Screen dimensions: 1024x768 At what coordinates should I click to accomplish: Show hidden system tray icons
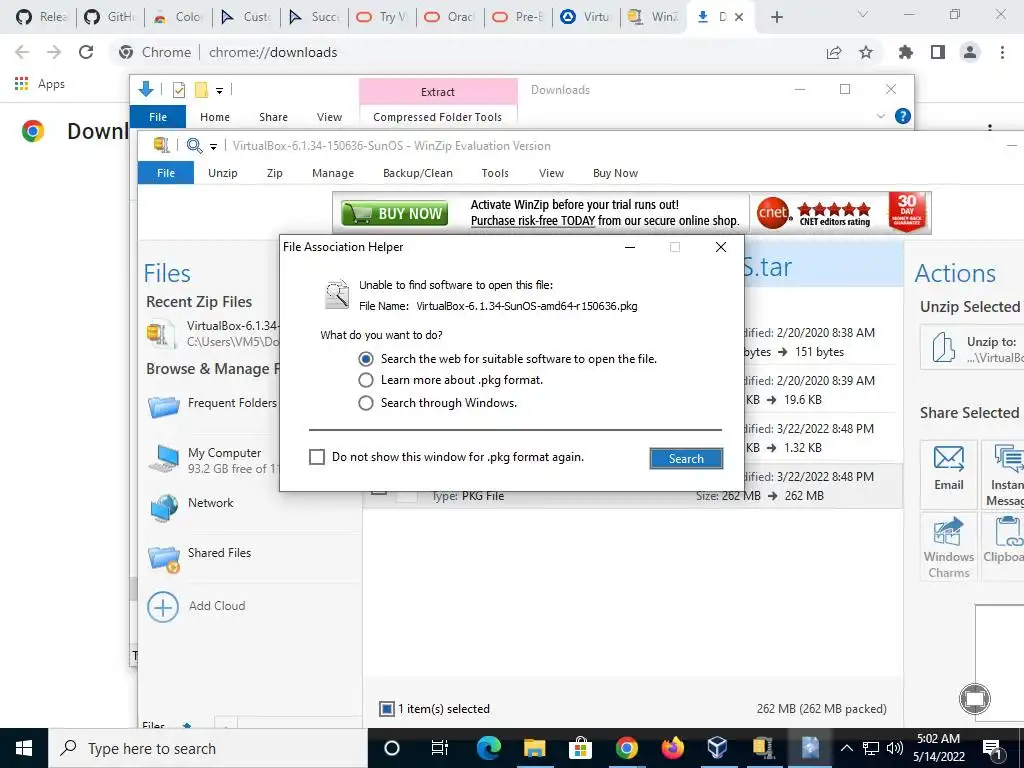point(846,748)
